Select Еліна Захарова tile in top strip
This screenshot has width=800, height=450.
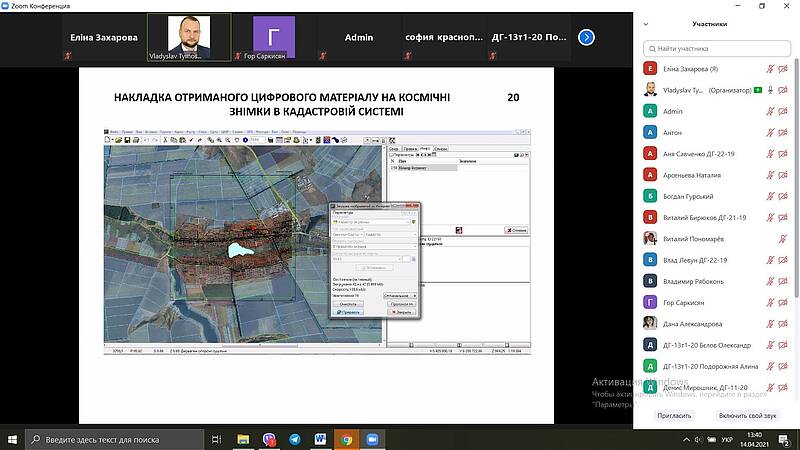pos(104,38)
